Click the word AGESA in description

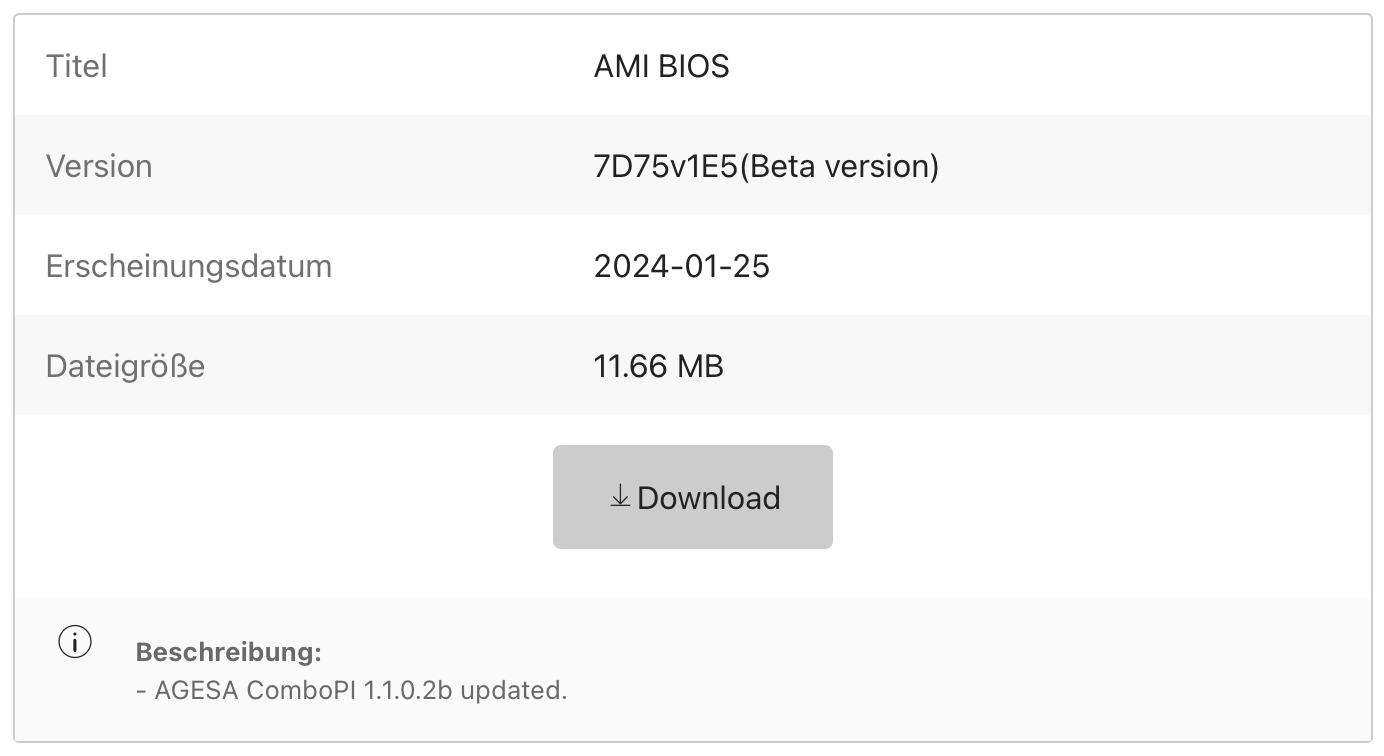pyautogui.click(x=196, y=690)
